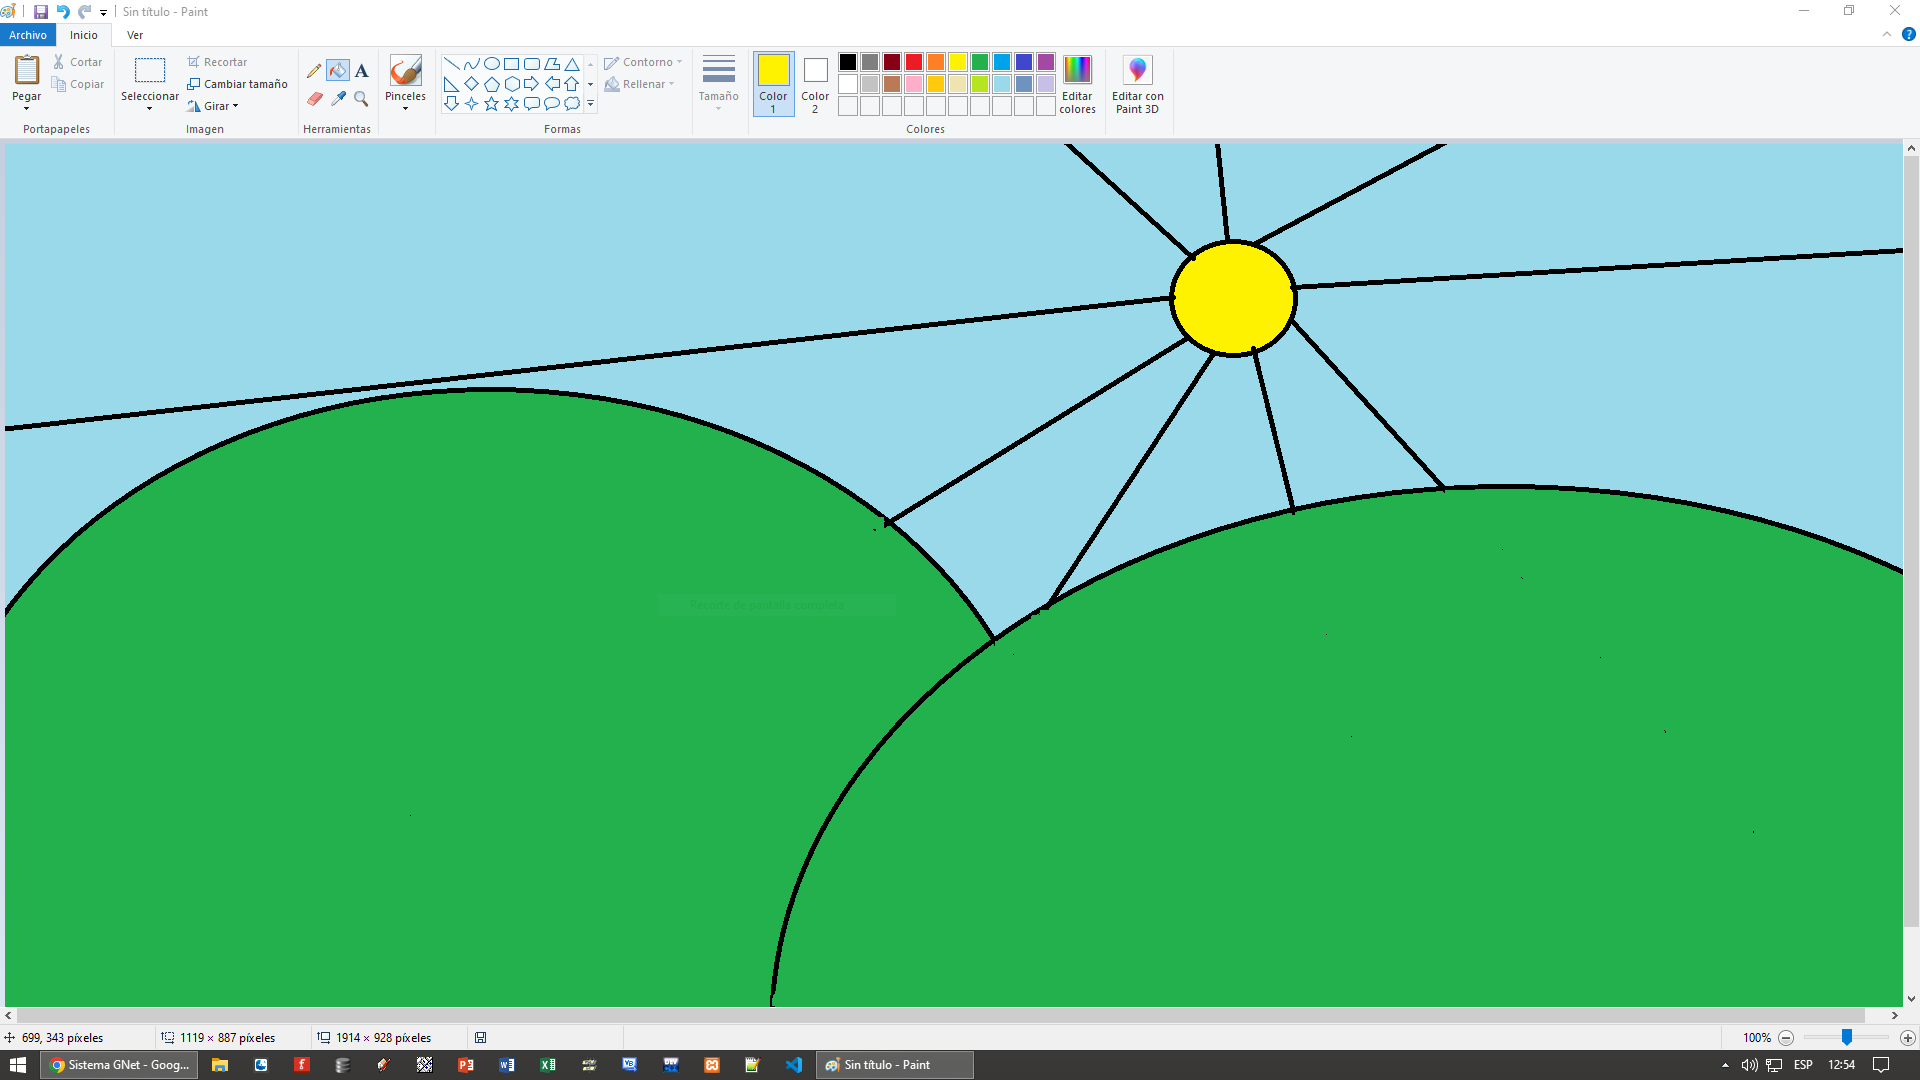The image size is (1920, 1080).
Task: Open Edit with Paint 3D
Action: click(x=1137, y=84)
